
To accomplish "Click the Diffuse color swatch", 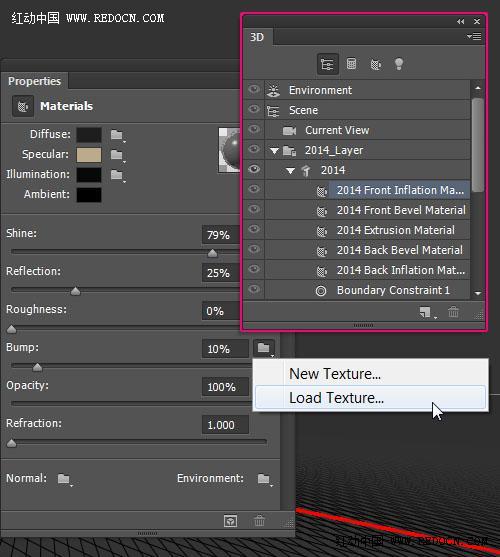I will (89, 135).
